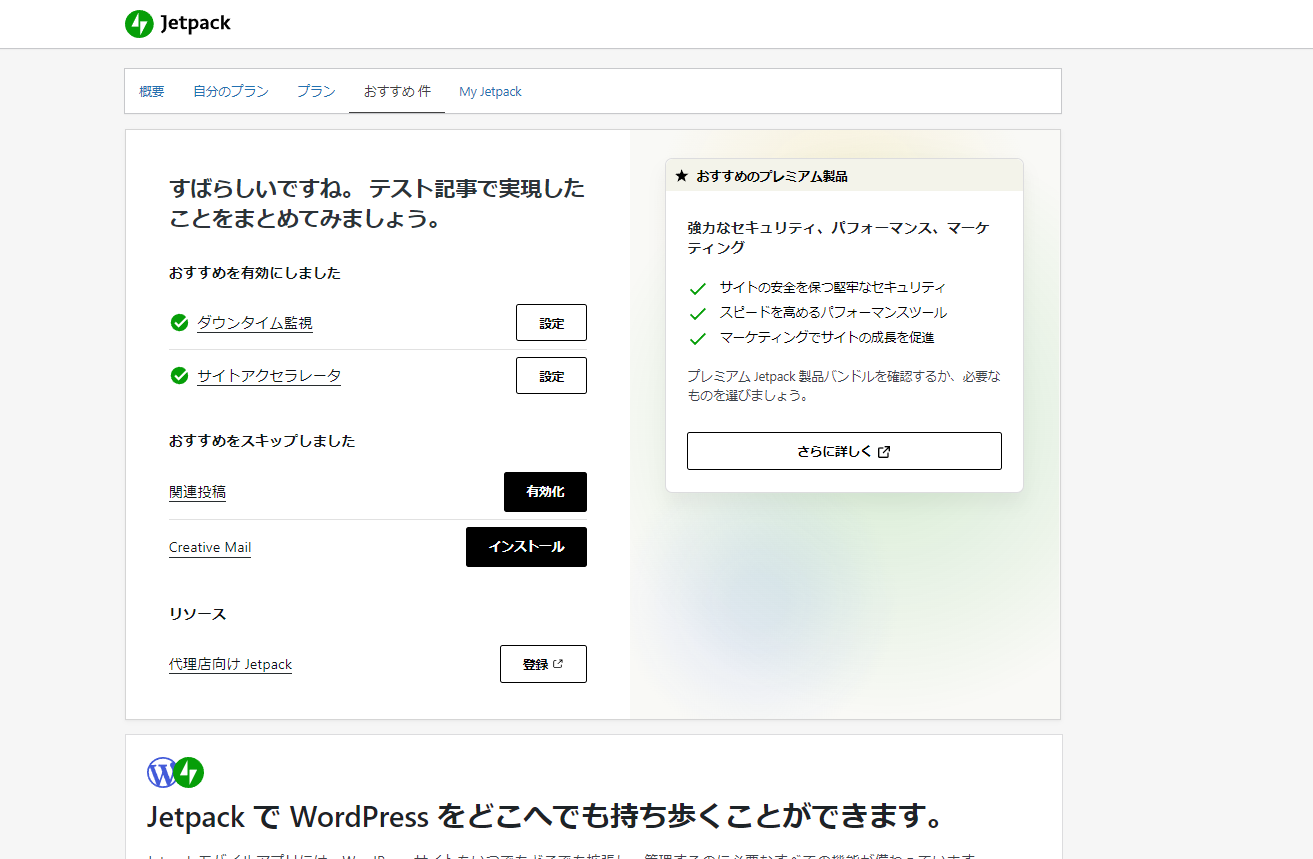Click the green check beside サイトアクセラレータ
Image resolution: width=1313 pixels, height=859 pixels.
180,376
